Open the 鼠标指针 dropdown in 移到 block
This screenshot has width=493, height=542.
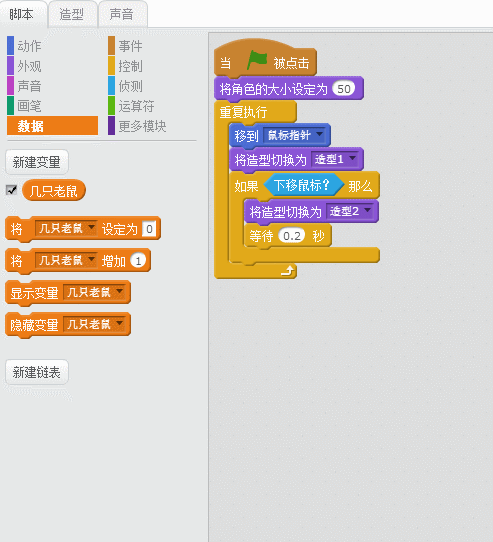[294, 135]
